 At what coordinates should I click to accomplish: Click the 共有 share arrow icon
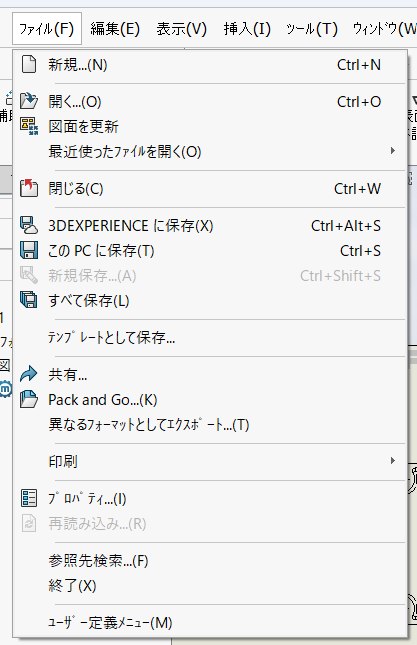coord(29,374)
